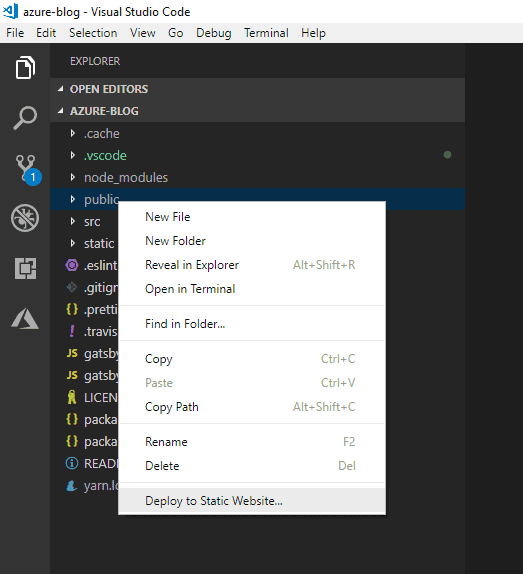
Task: Choose Paste from the context menu
Action: [252, 383]
